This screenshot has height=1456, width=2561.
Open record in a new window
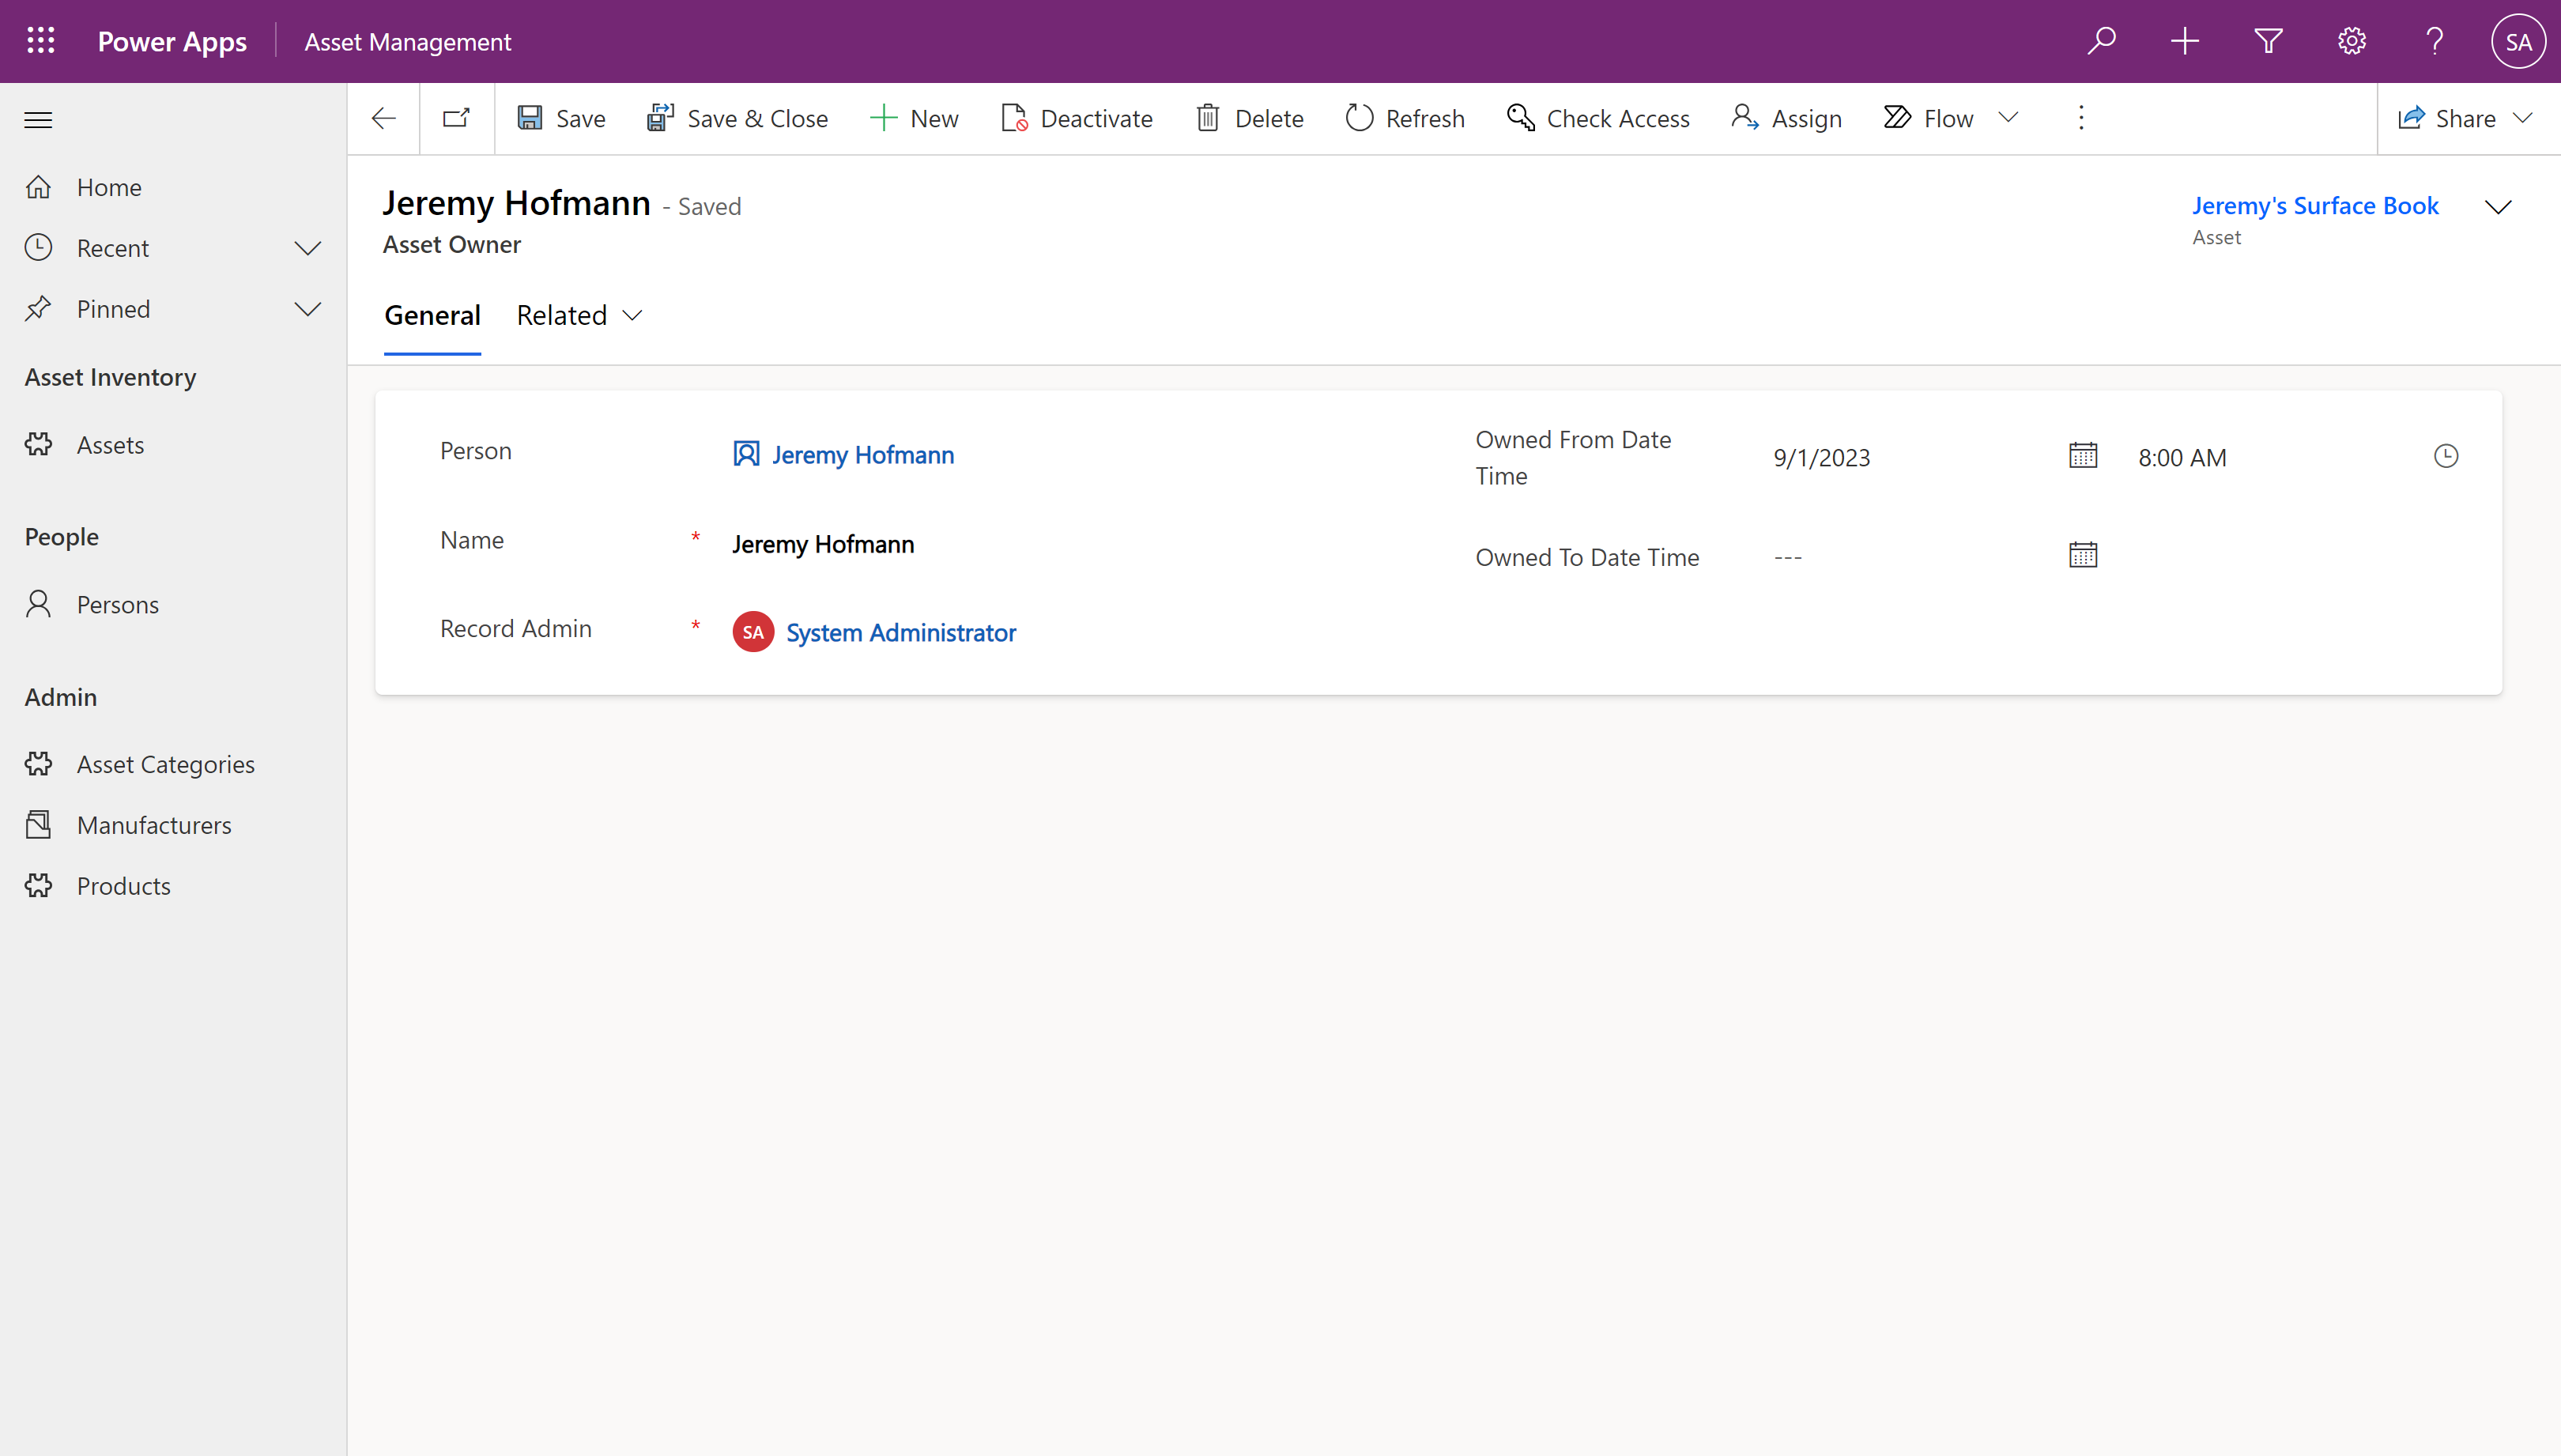(457, 118)
